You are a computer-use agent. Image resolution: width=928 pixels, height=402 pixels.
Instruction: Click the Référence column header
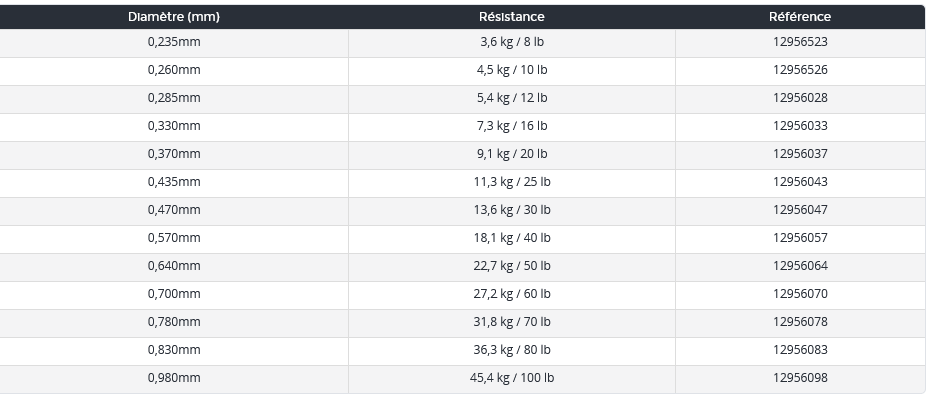pos(800,17)
